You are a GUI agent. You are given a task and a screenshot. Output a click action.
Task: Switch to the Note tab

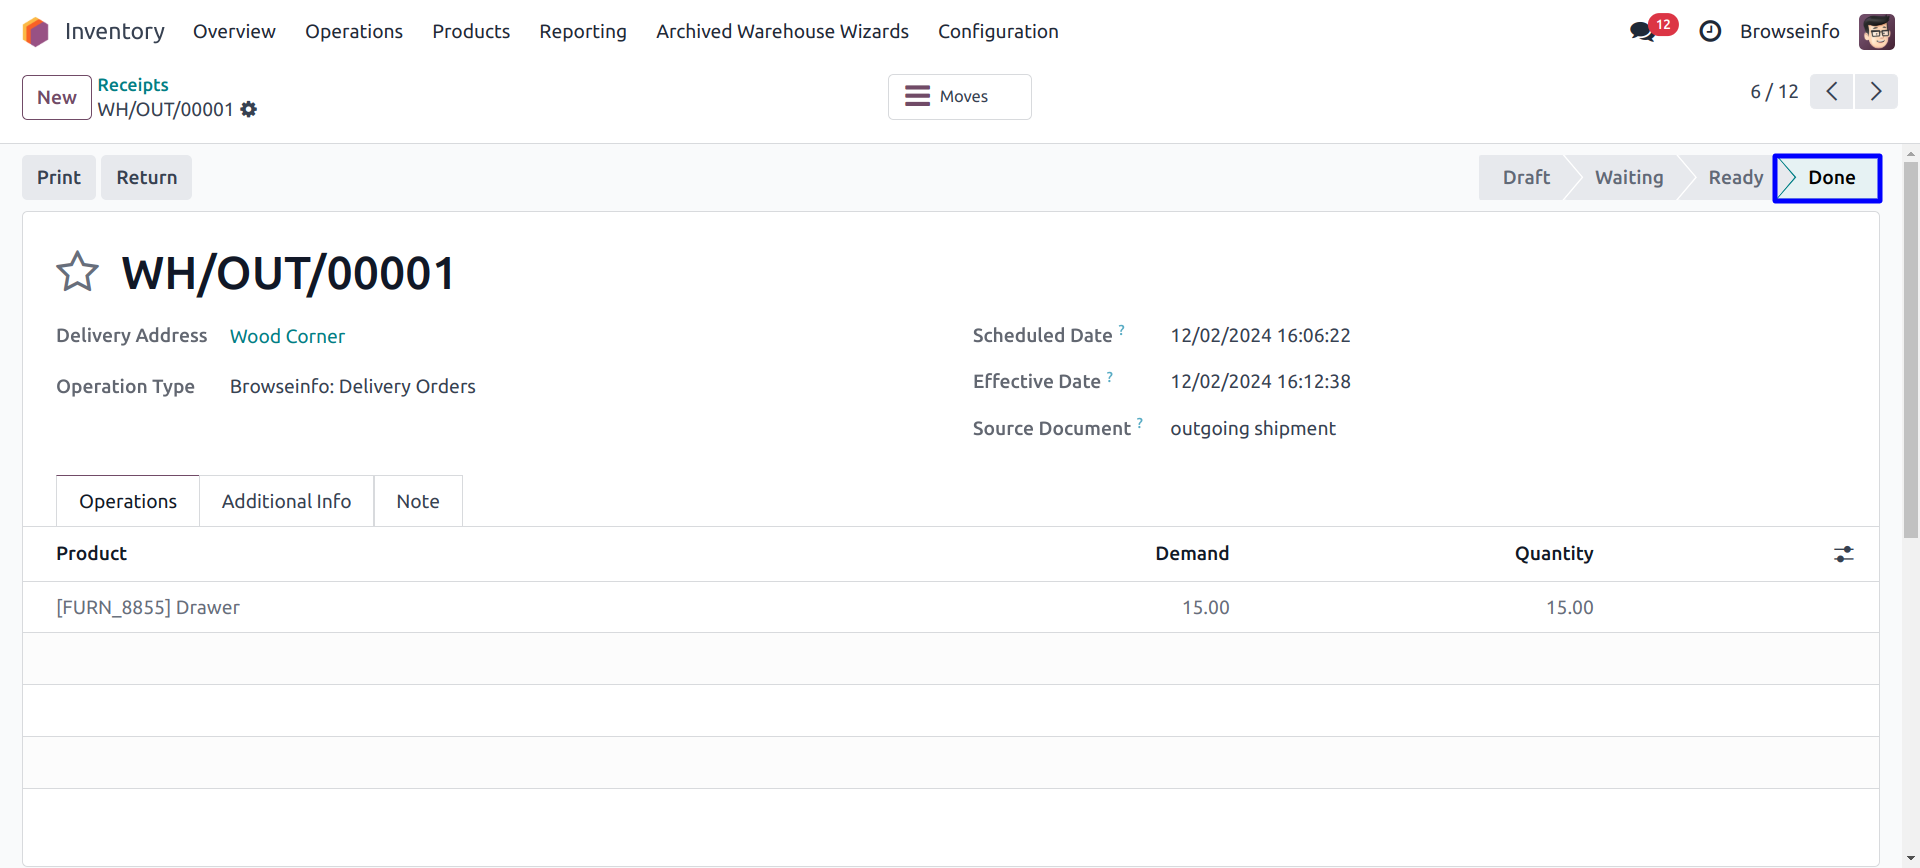pos(417,501)
